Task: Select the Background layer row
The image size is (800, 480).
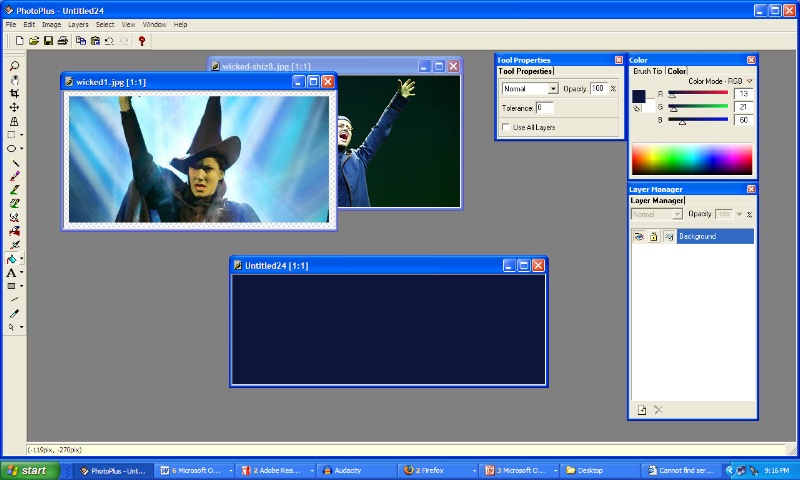Action: 715,236
